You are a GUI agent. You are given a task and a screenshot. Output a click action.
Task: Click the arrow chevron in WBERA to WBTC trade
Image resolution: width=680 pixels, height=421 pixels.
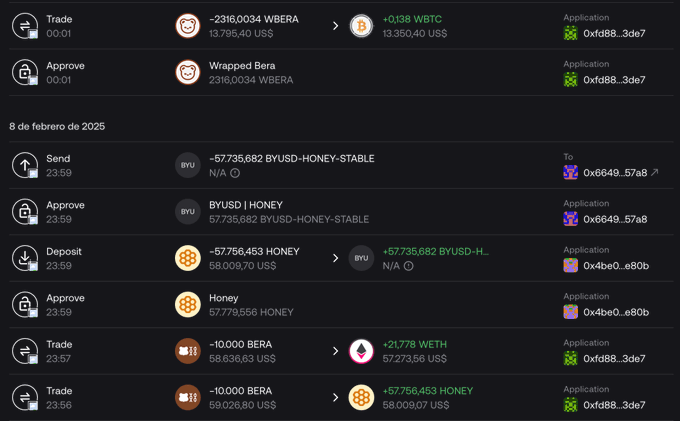336,26
